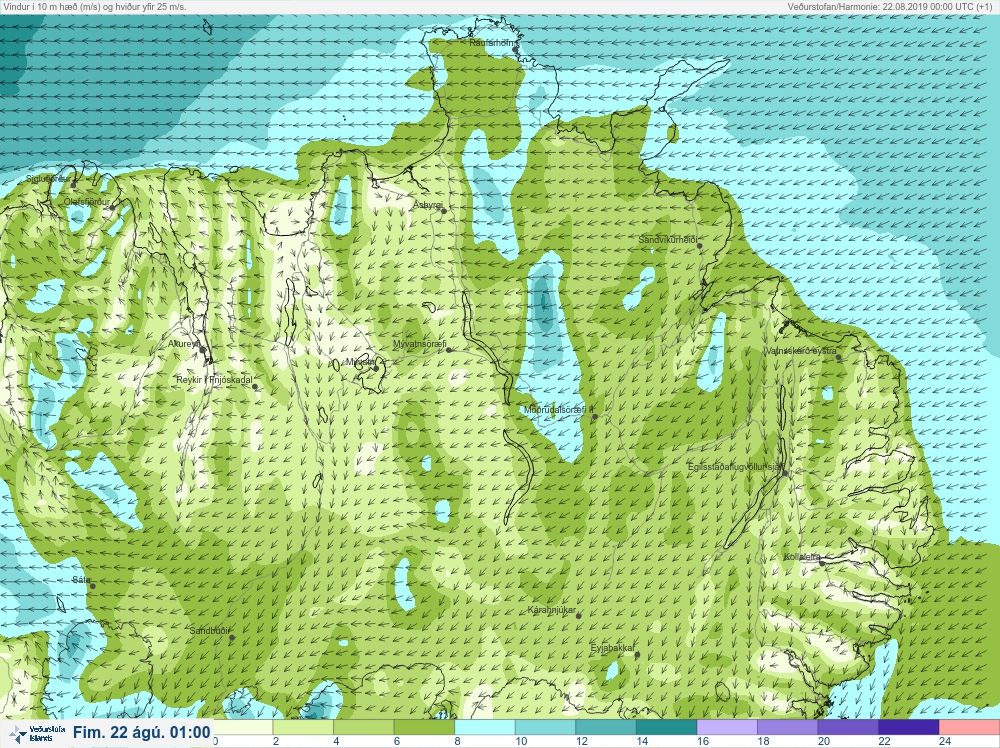Click the Sandvíkurheiði station label
The height and width of the screenshot is (748, 1000).
668,240
